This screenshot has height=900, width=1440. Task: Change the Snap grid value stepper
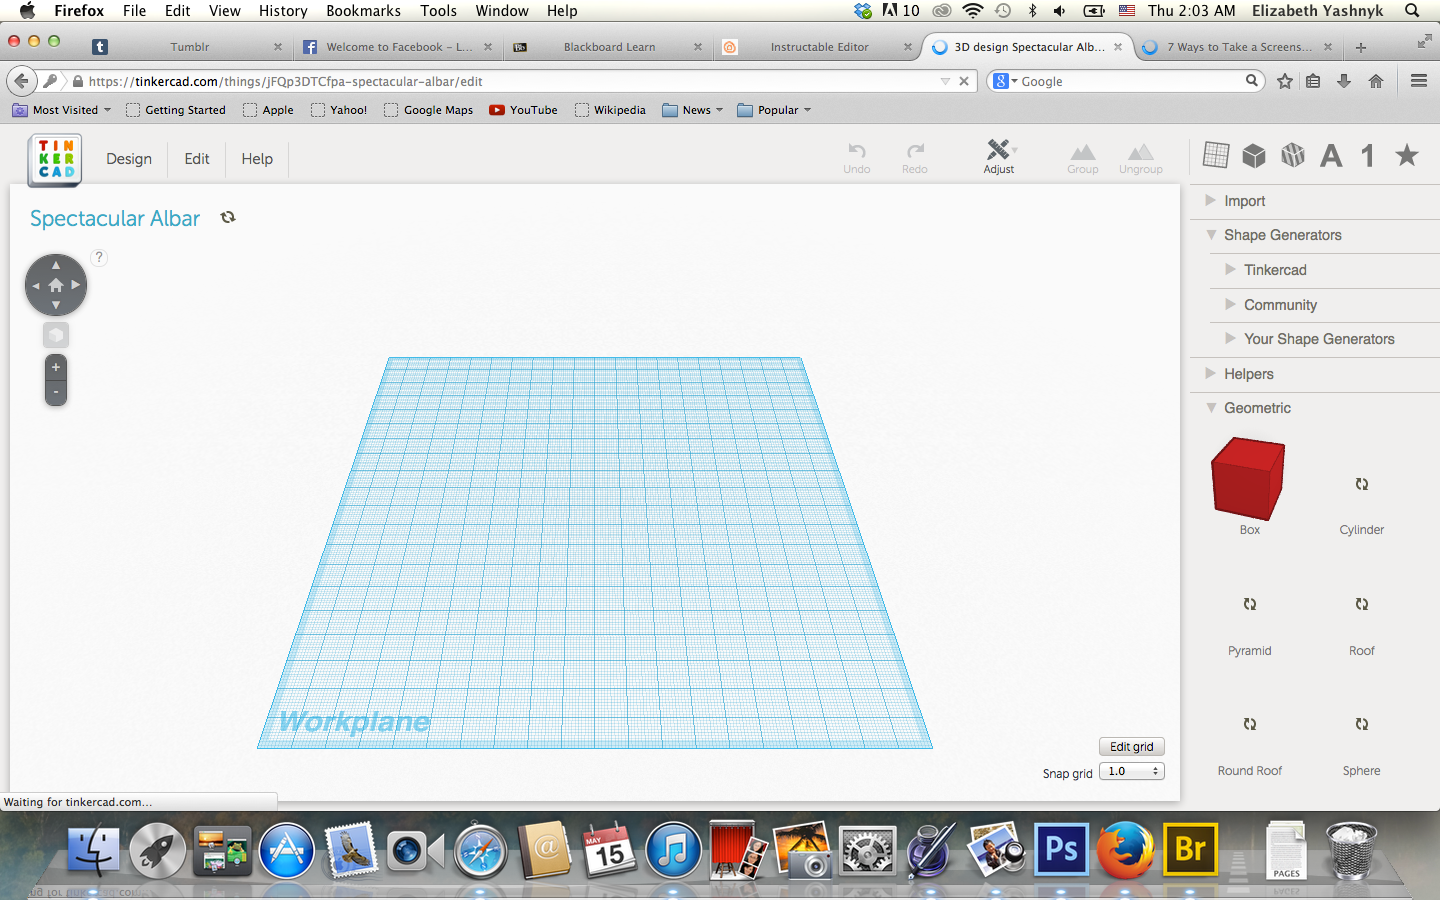tap(1154, 771)
